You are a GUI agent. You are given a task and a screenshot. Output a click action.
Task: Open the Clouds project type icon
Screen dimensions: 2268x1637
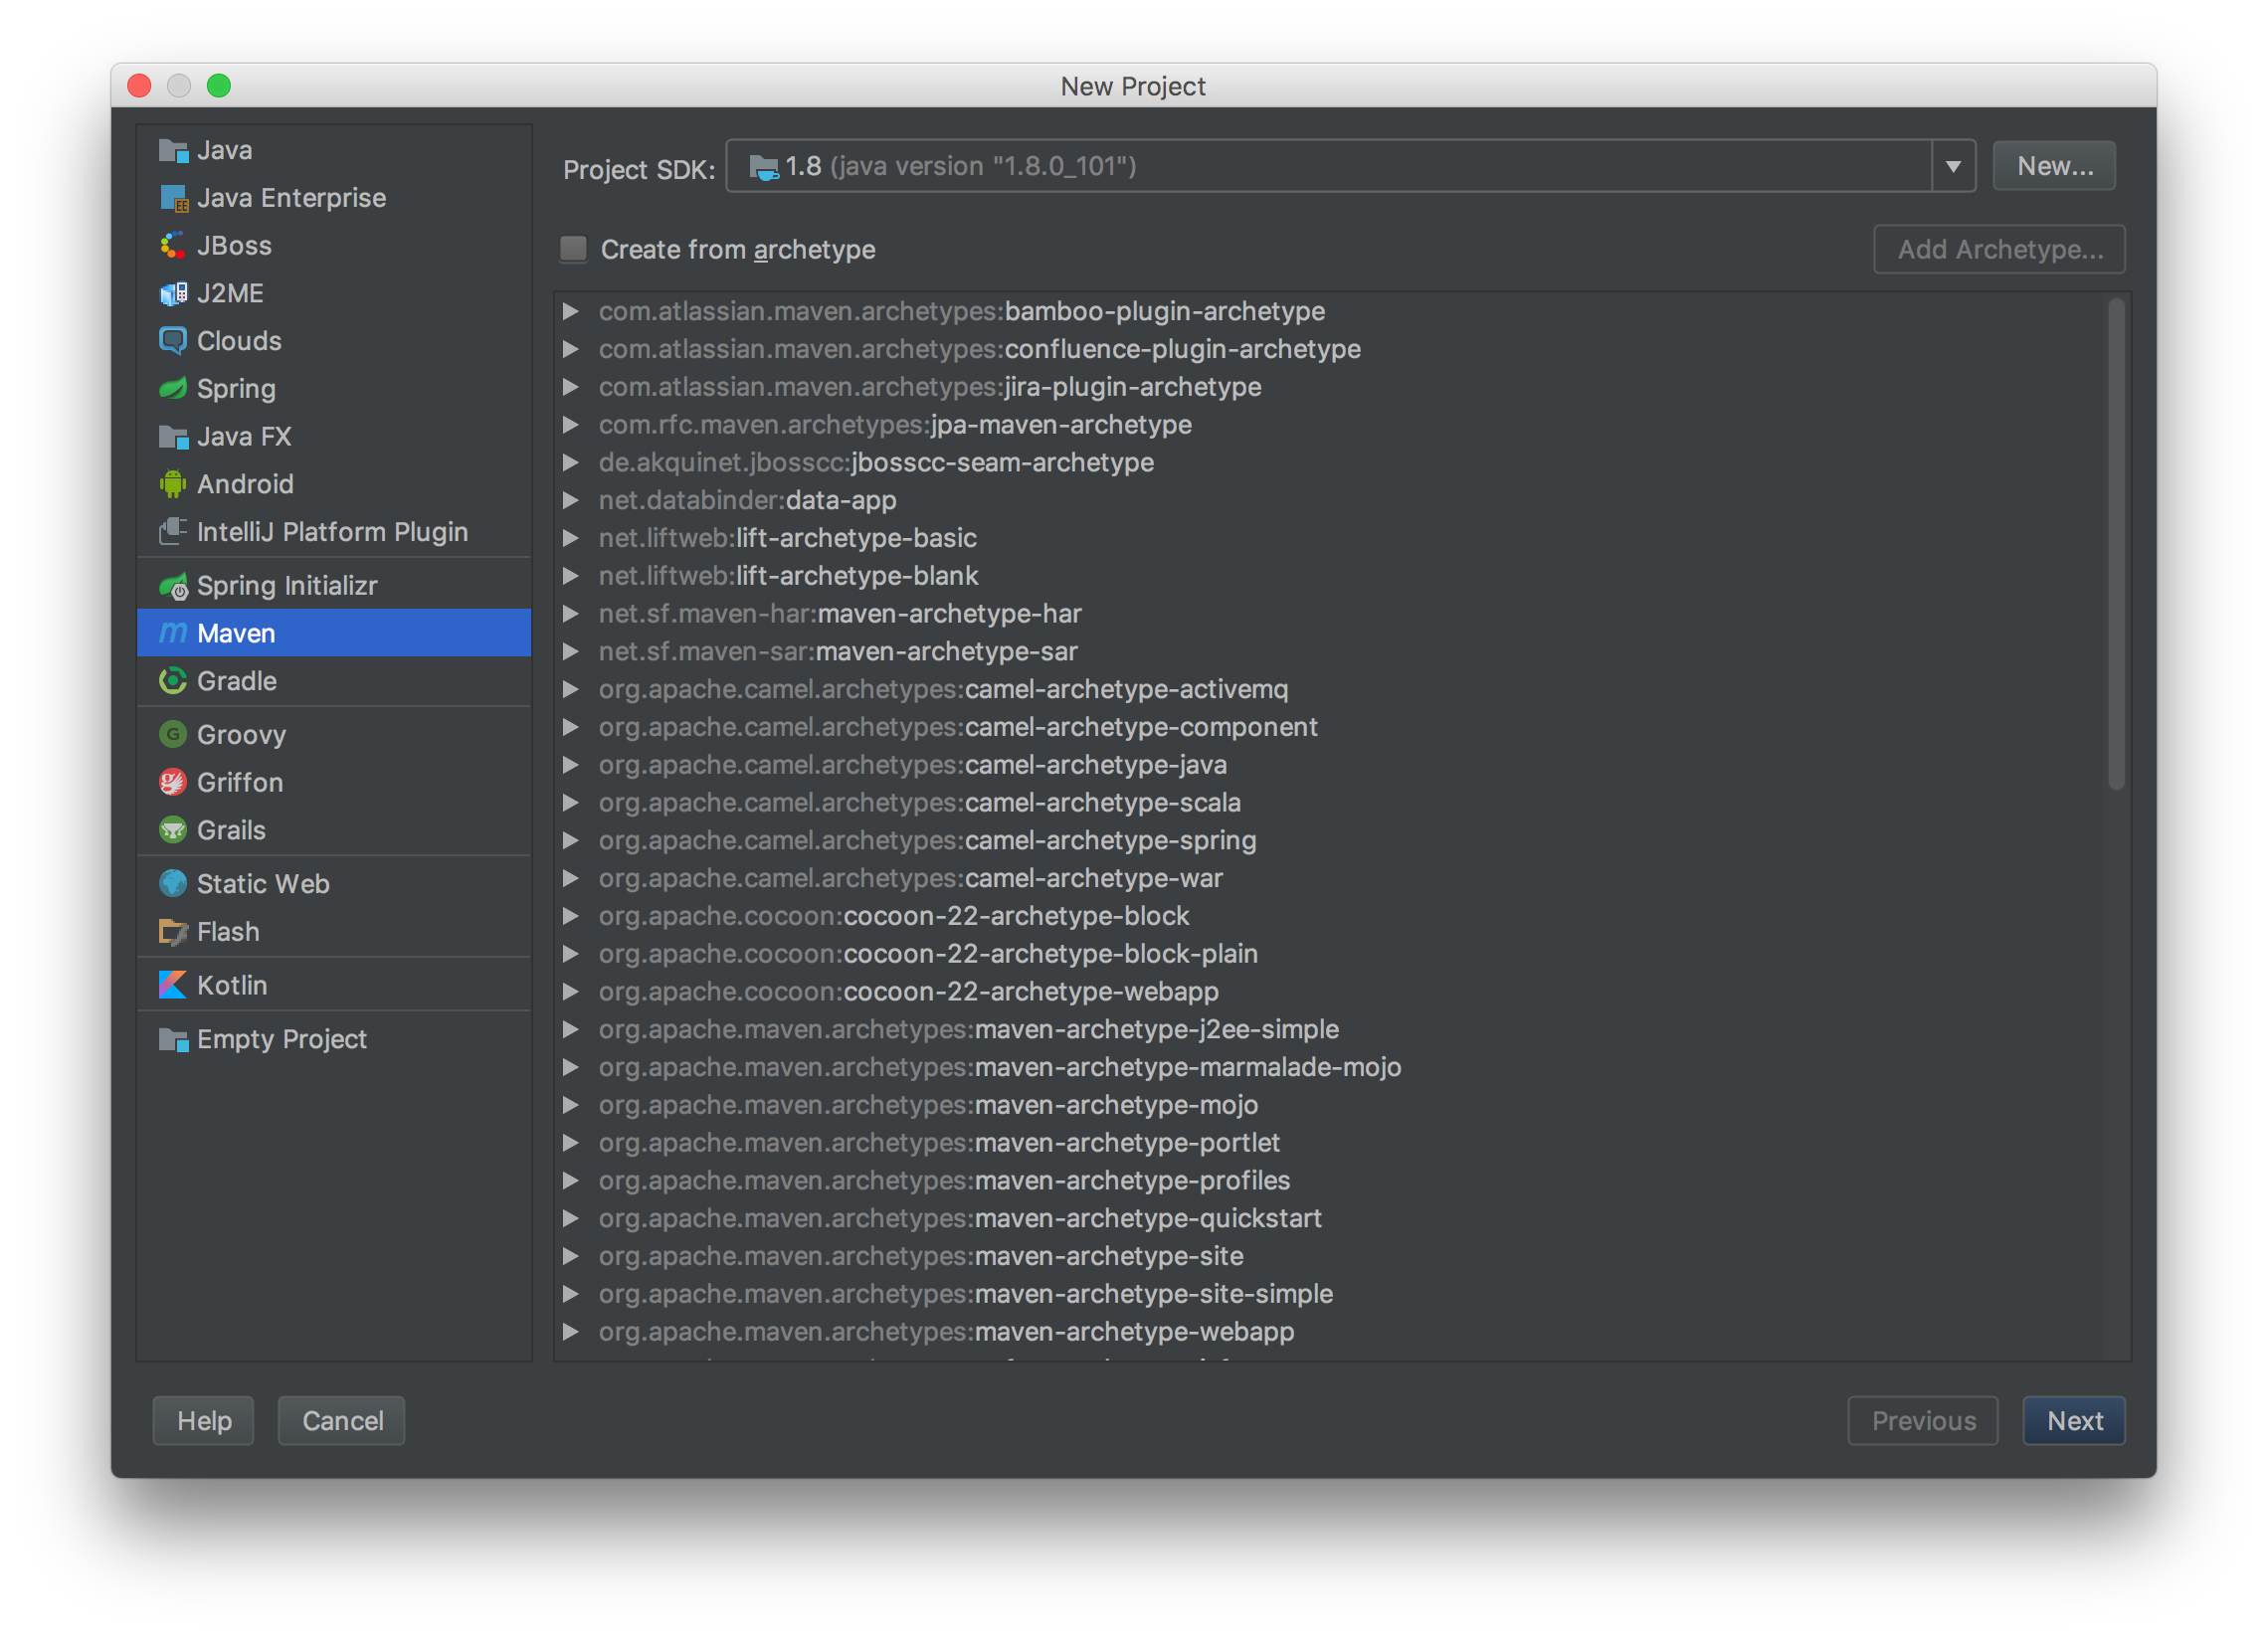pos(173,341)
